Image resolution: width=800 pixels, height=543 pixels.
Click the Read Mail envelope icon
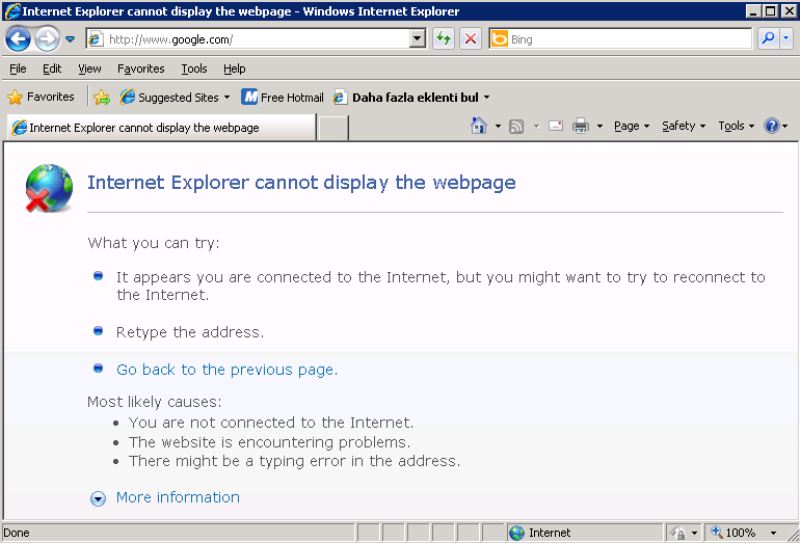556,126
